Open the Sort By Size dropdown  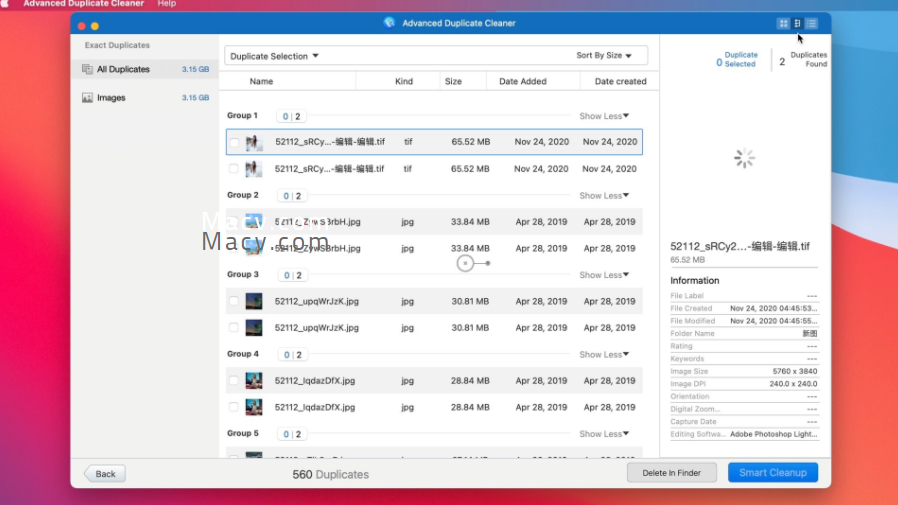point(604,56)
